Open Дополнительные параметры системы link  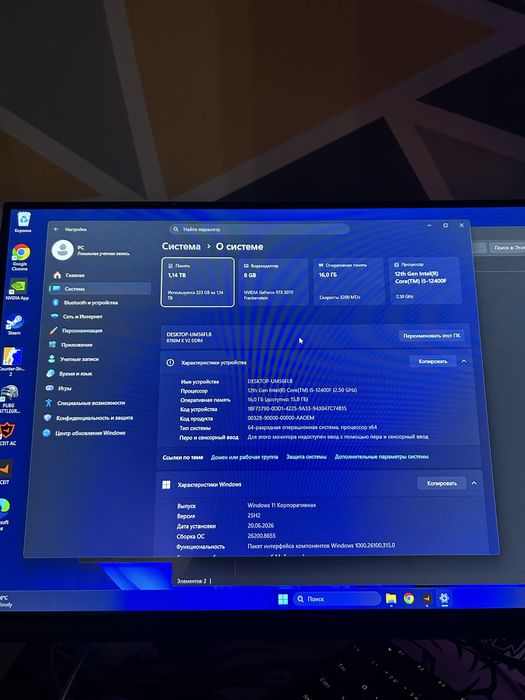click(382, 457)
